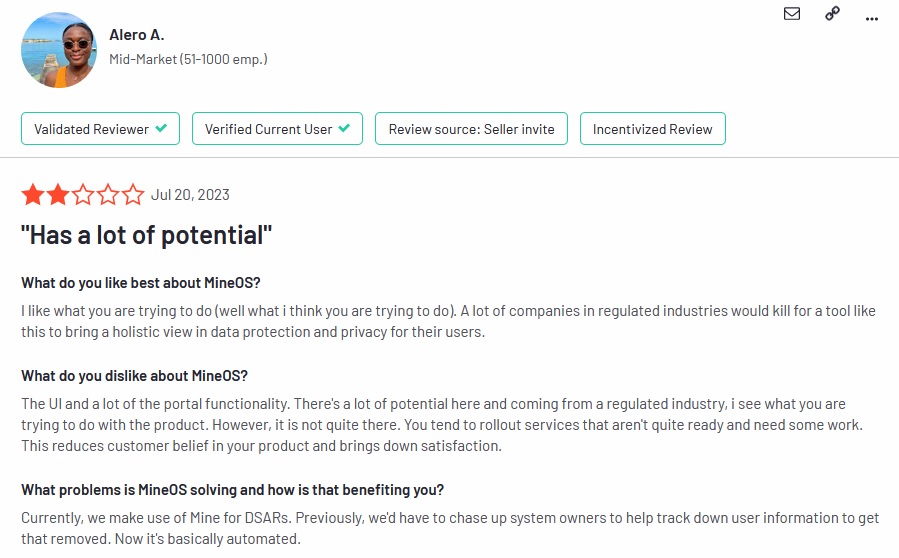Screen dimensions: 899x558
Task: Click the third empty rating star
Action: coord(83,194)
